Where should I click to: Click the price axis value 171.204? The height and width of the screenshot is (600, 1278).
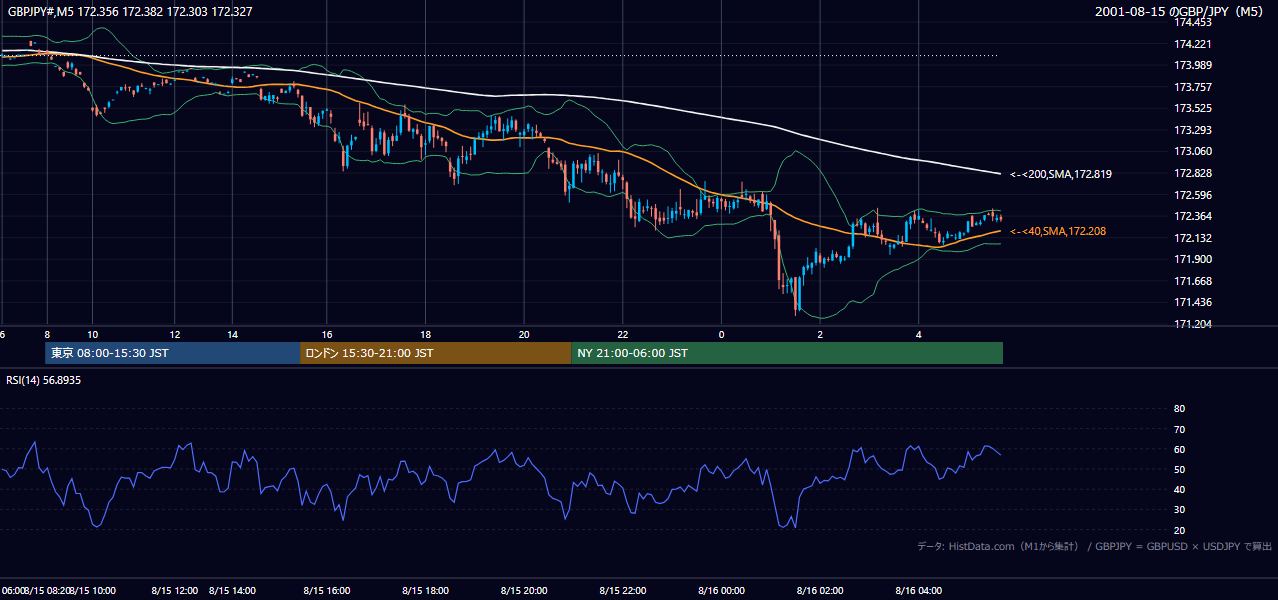click(x=1193, y=324)
